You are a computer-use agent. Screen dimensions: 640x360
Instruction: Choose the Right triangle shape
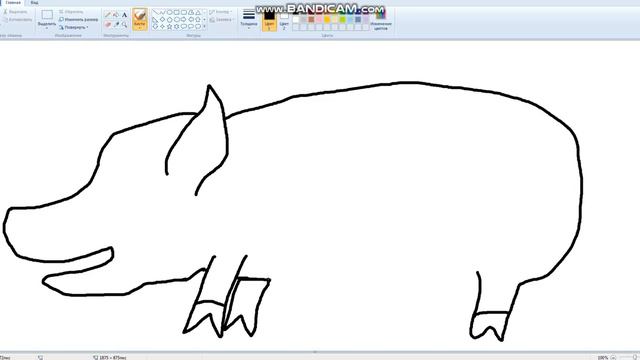click(x=155, y=20)
